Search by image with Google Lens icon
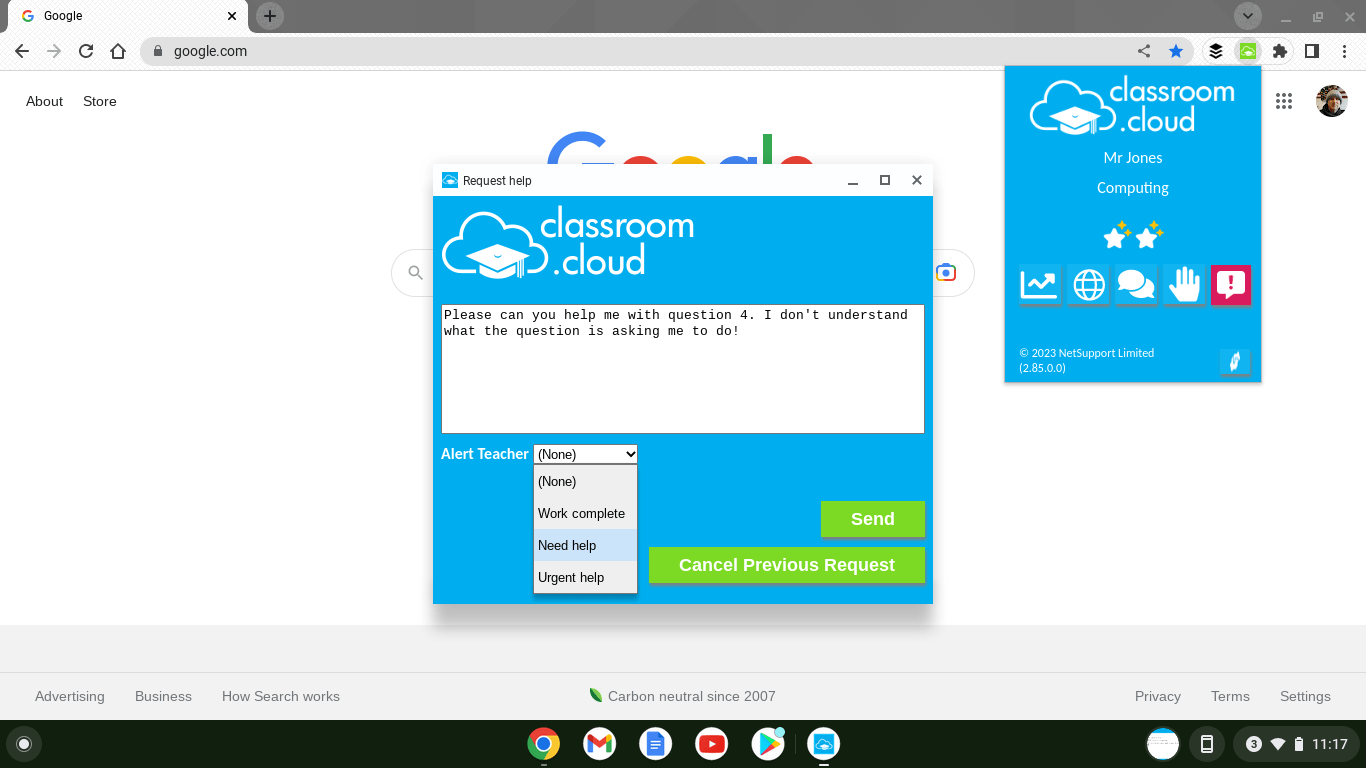Viewport: 1366px width, 768px height. pos(946,273)
